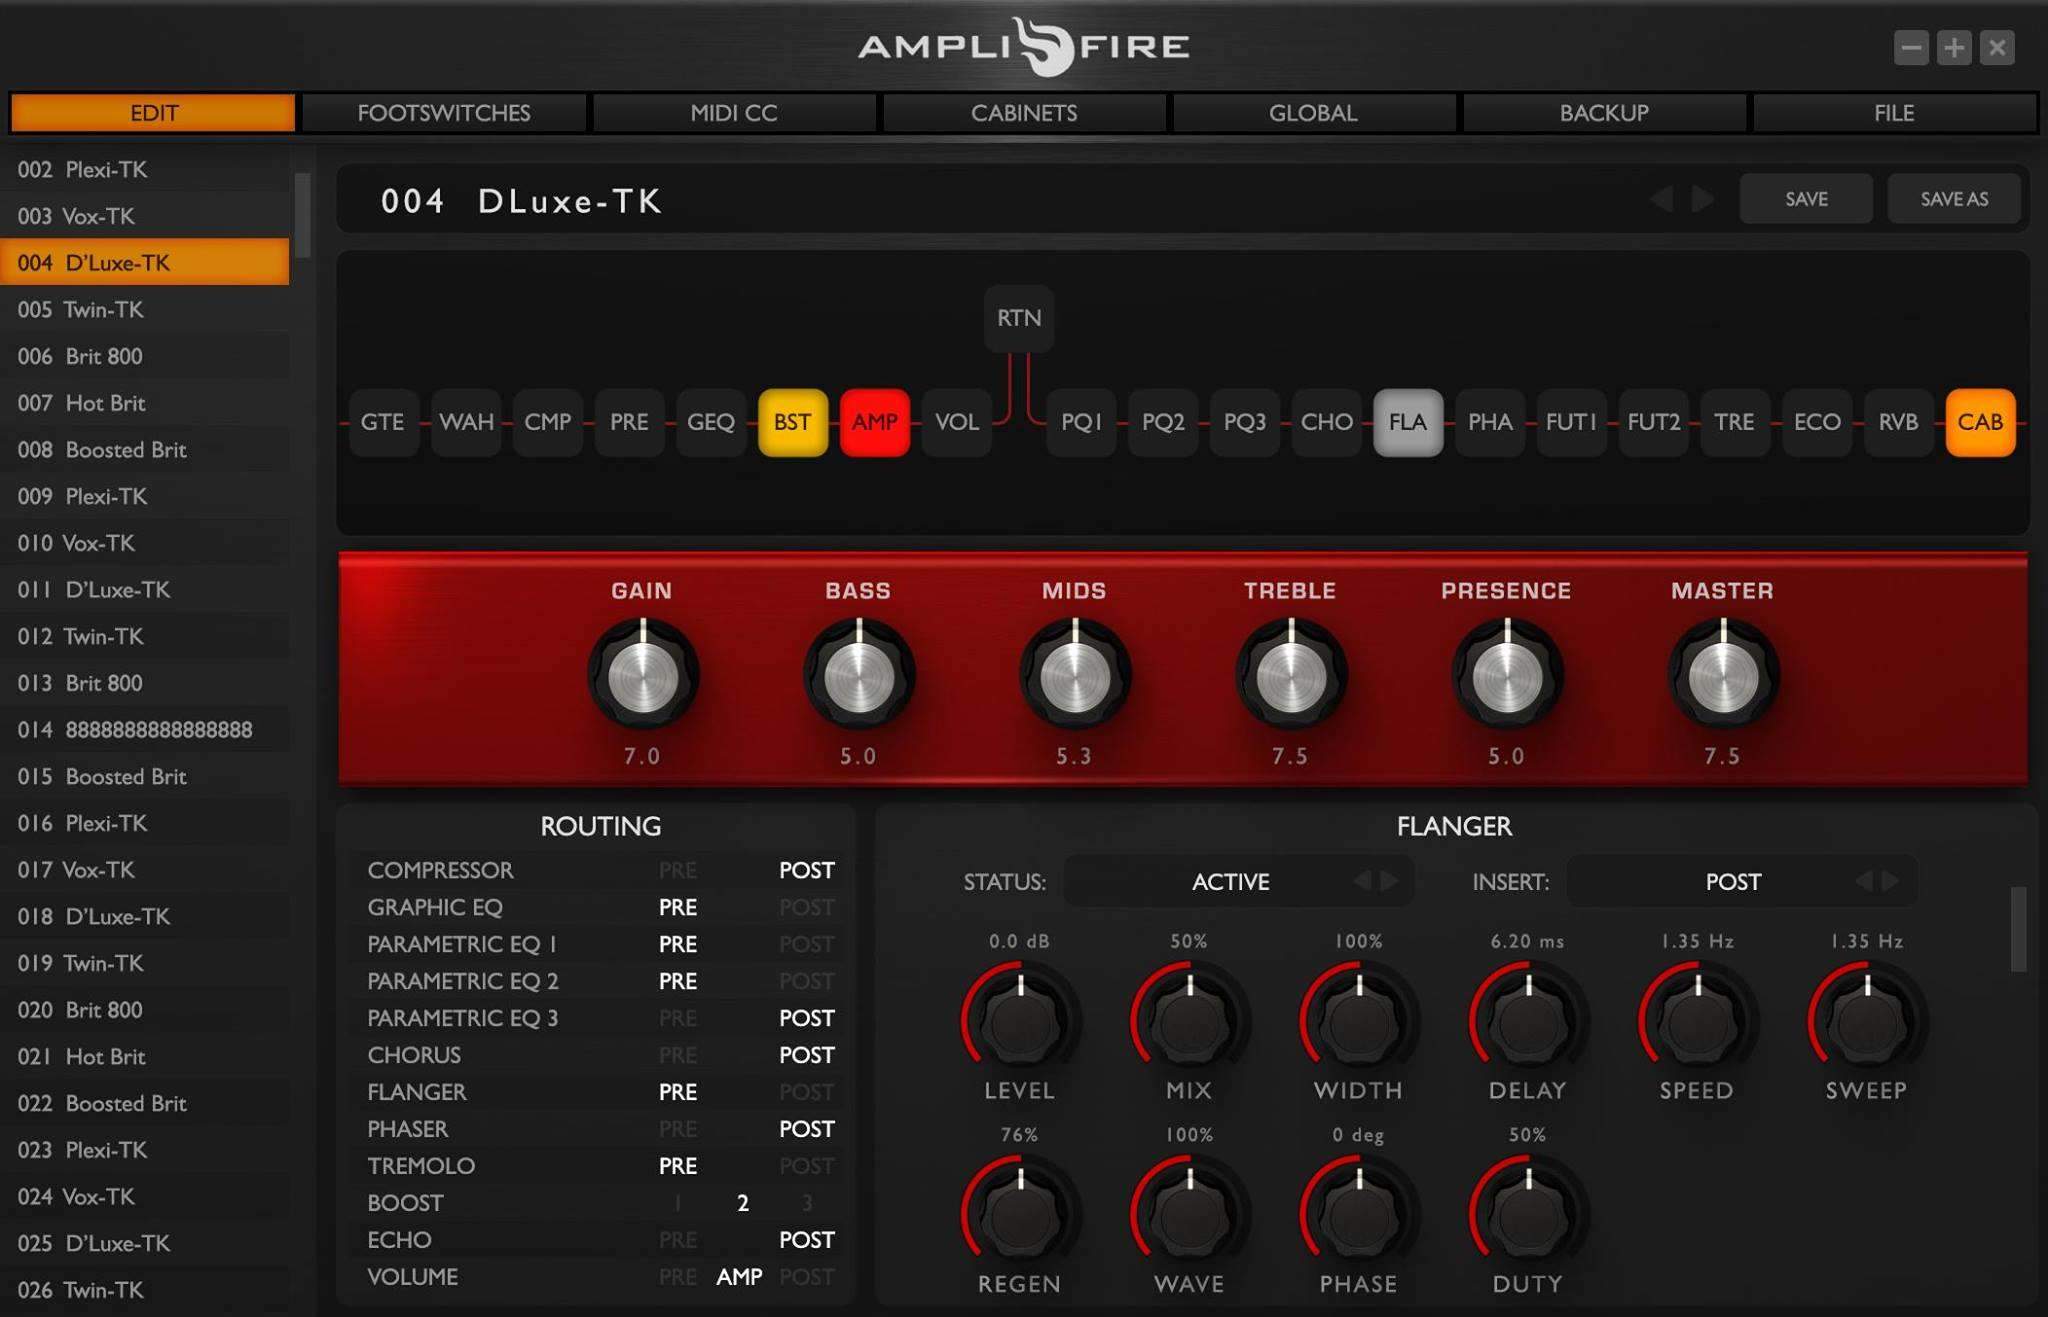
Task: Select the FLA flanger block
Action: click(x=1407, y=422)
